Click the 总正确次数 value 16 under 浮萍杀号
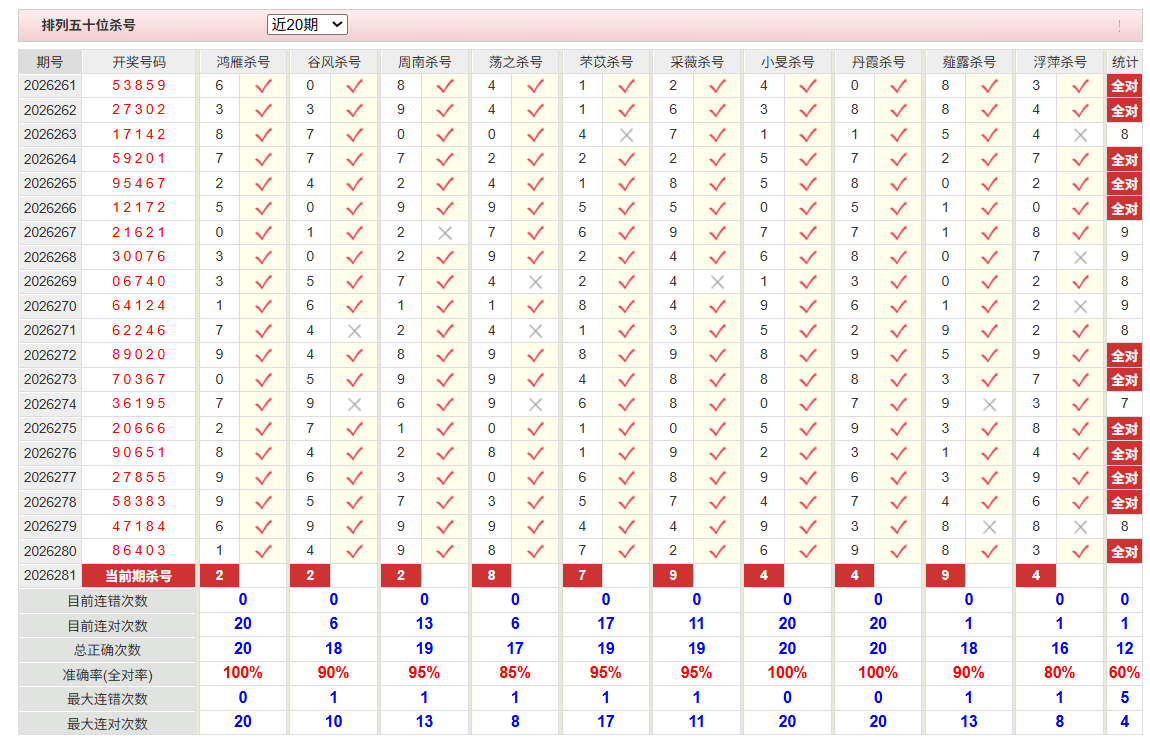 [x=1059, y=649]
